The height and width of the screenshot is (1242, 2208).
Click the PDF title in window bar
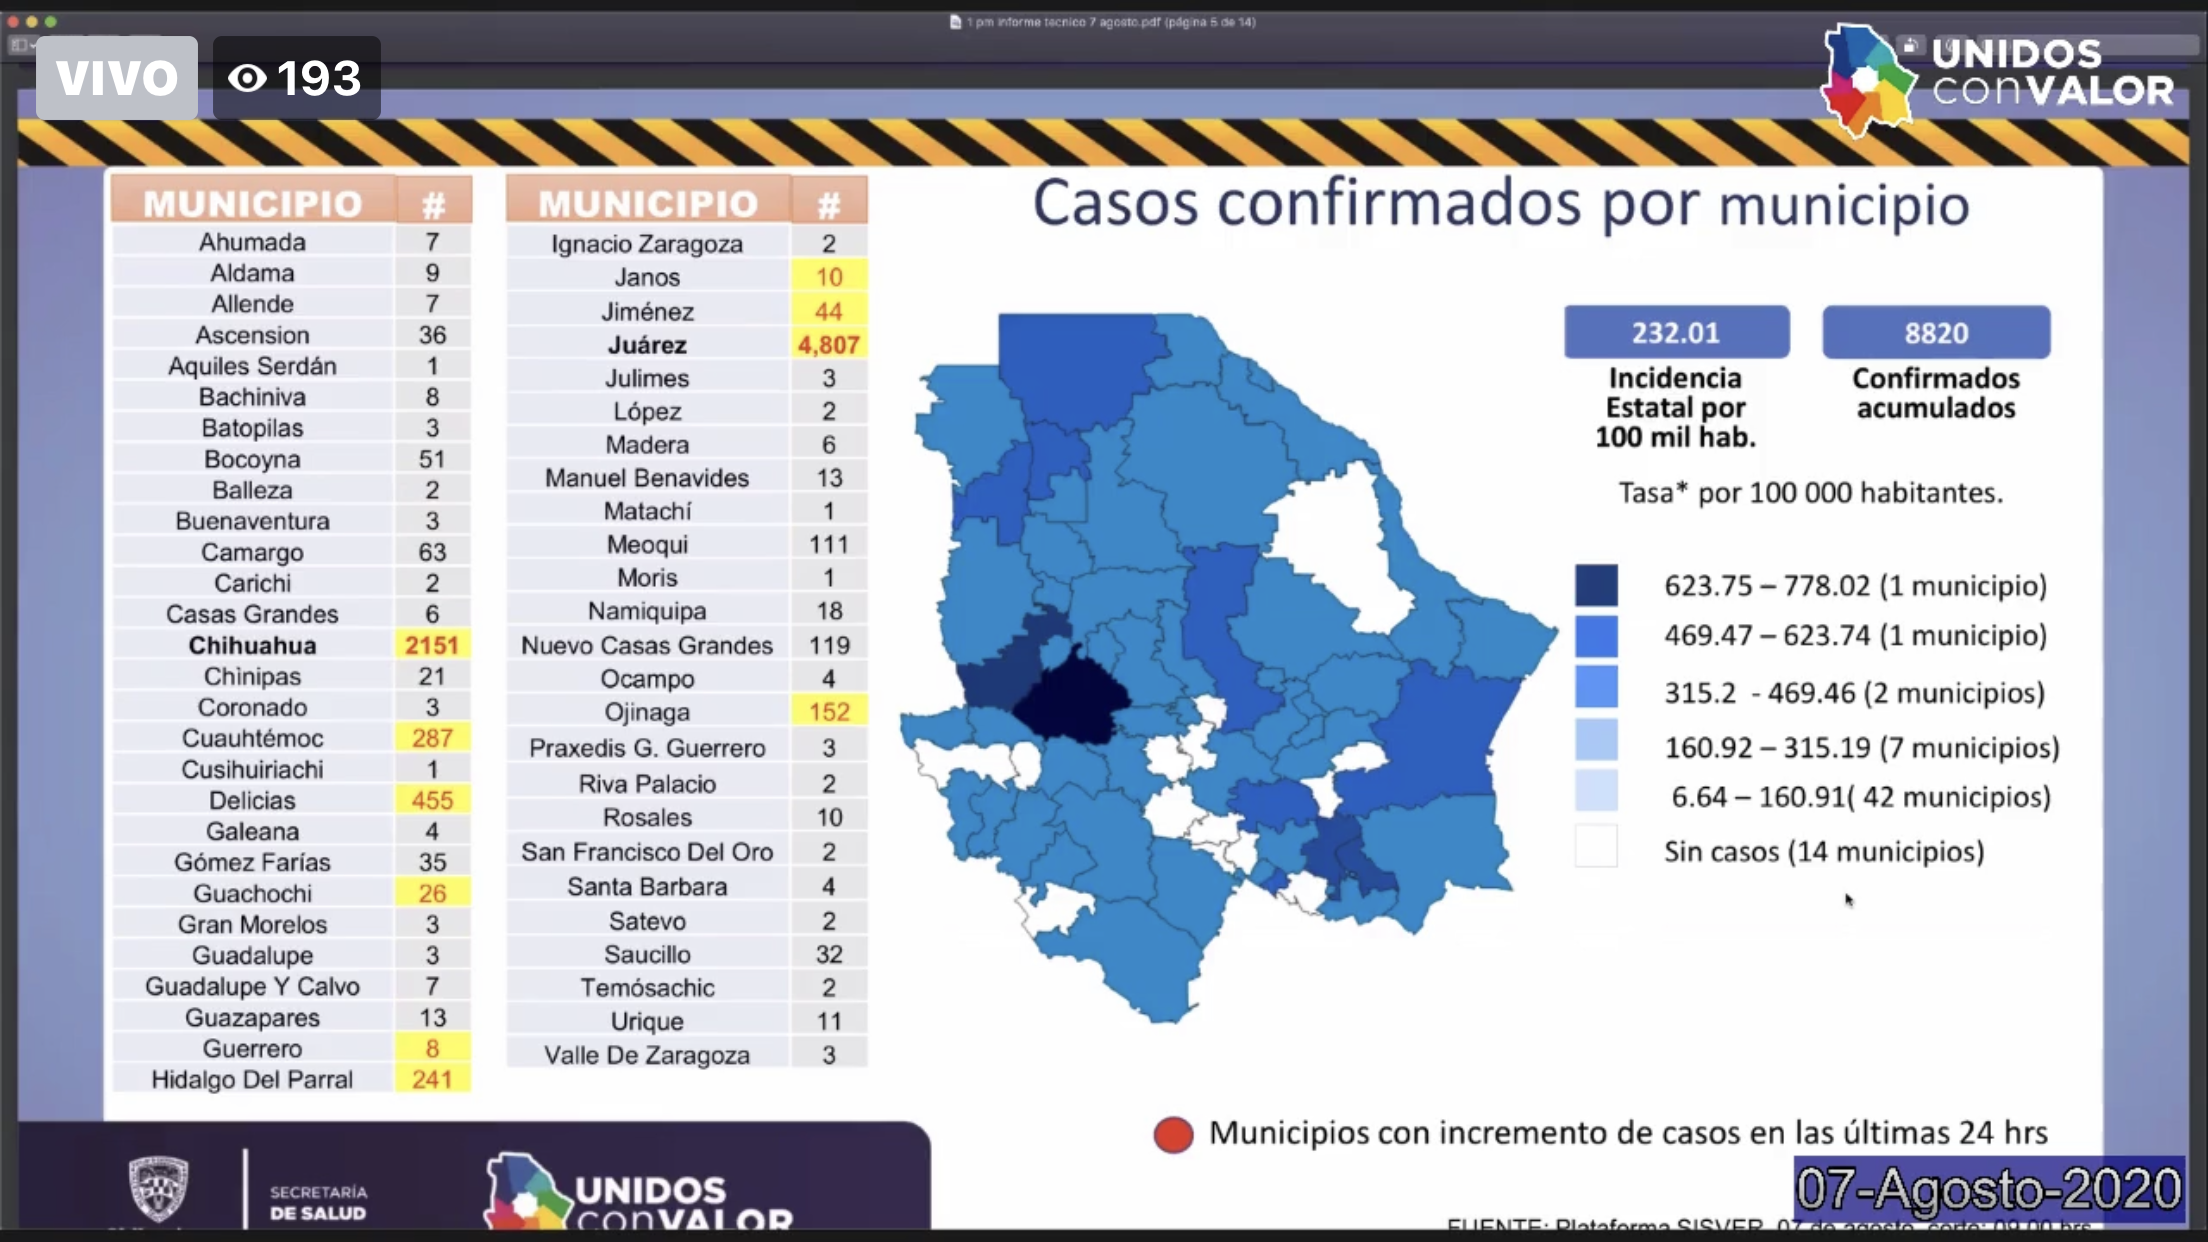[1110, 22]
